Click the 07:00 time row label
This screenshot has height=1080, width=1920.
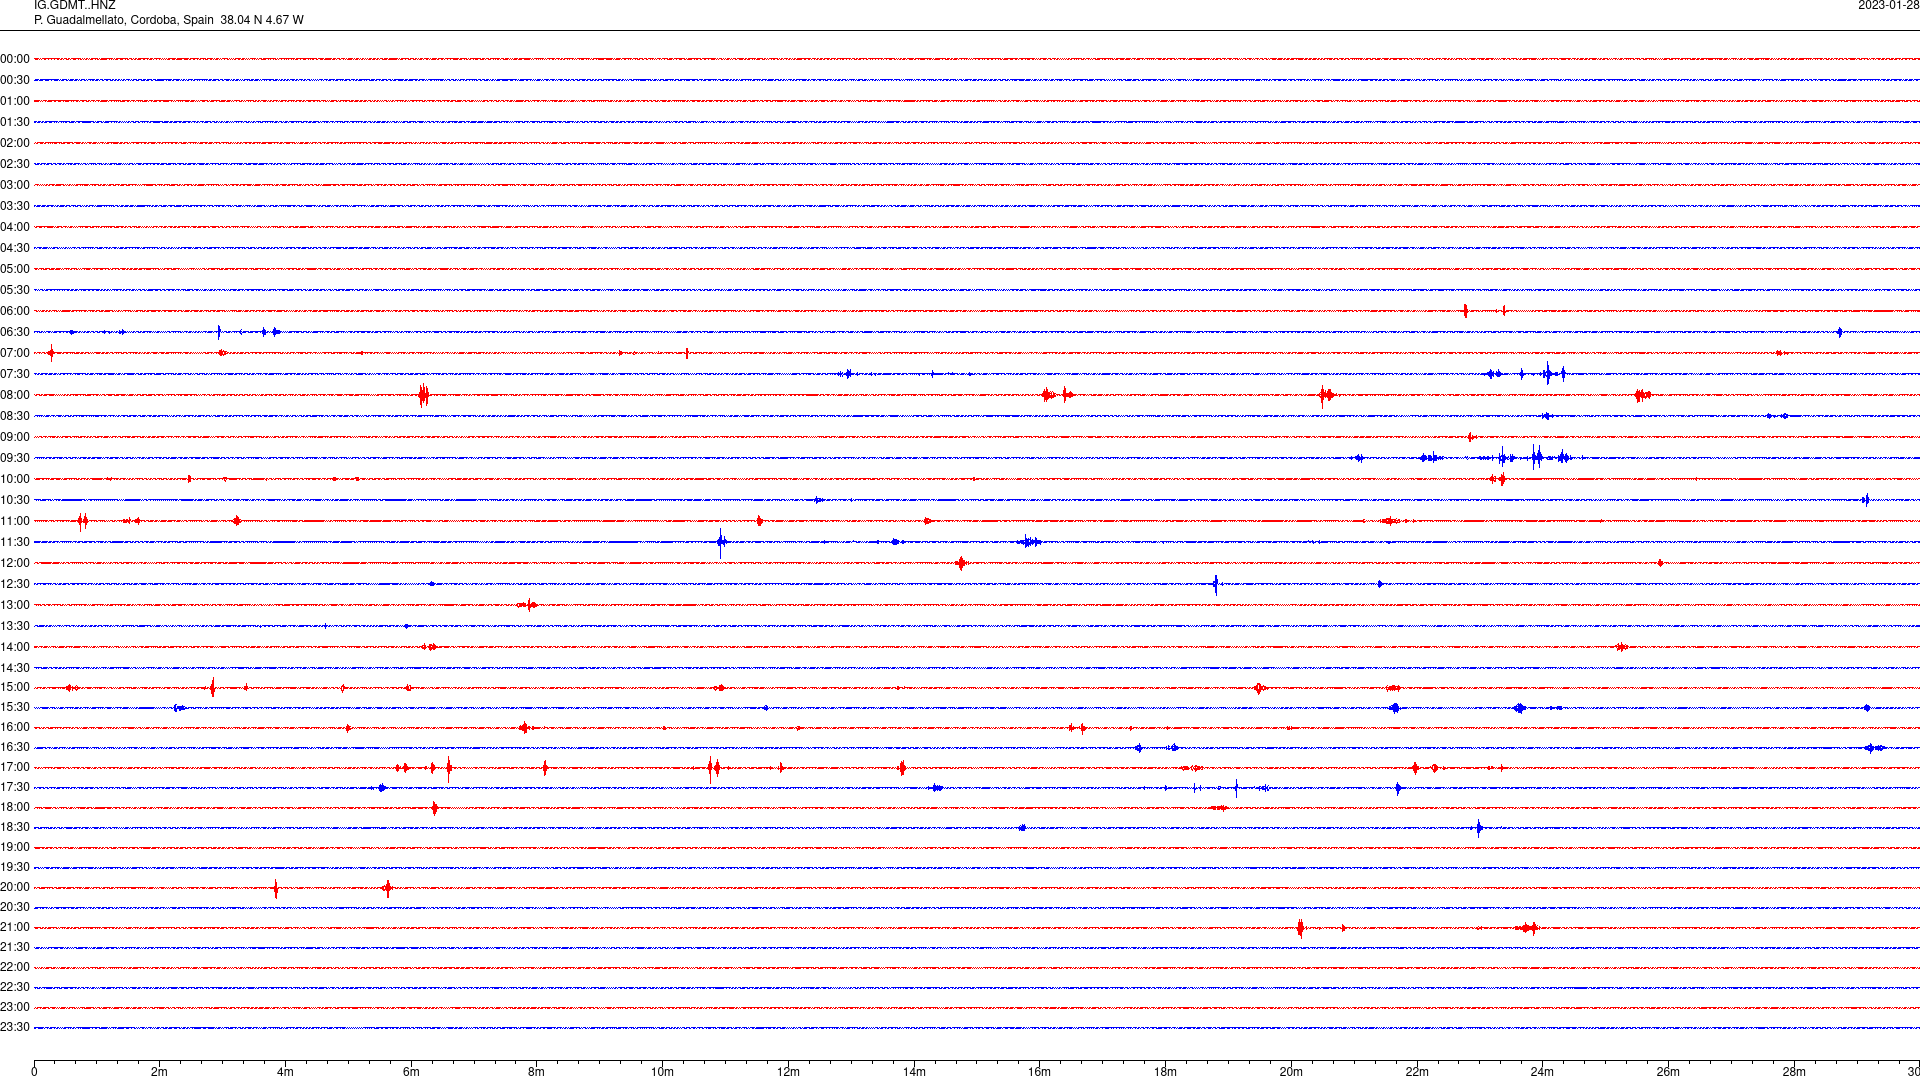pyautogui.click(x=15, y=353)
